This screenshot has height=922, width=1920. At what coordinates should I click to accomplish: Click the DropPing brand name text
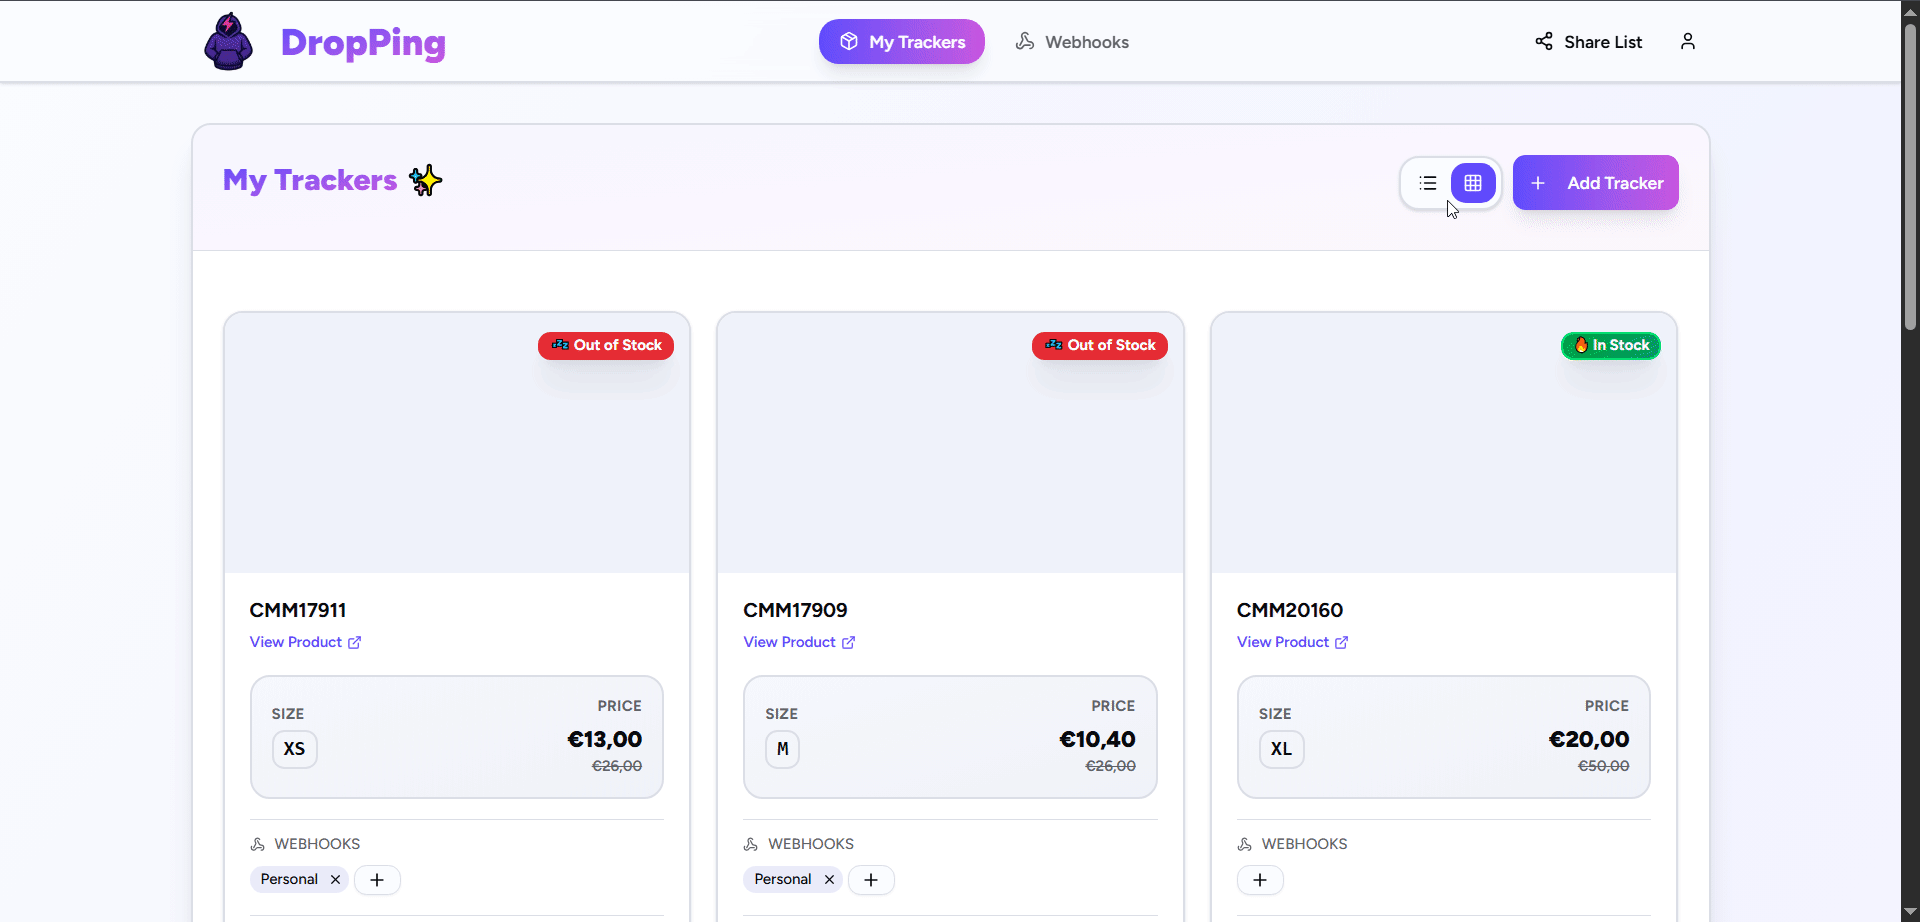(x=363, y=42)
